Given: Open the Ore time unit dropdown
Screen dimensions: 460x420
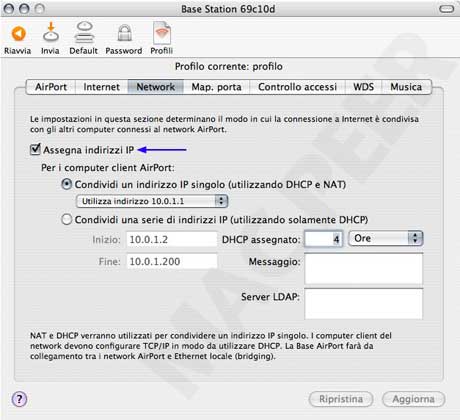Looking at the screenshot, I should pyautogui.click(x=386, y=239).
